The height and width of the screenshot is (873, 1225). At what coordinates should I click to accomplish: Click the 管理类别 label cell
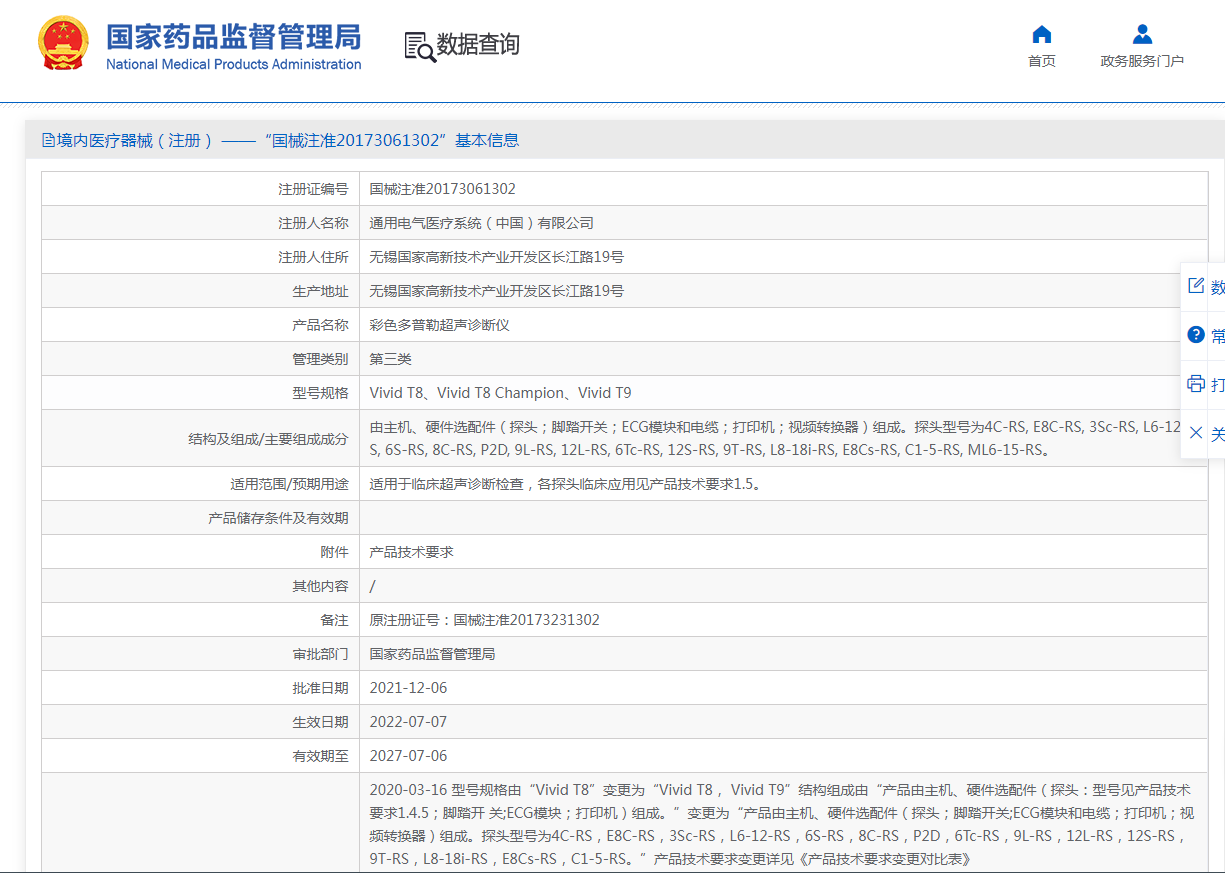[200, 359]
